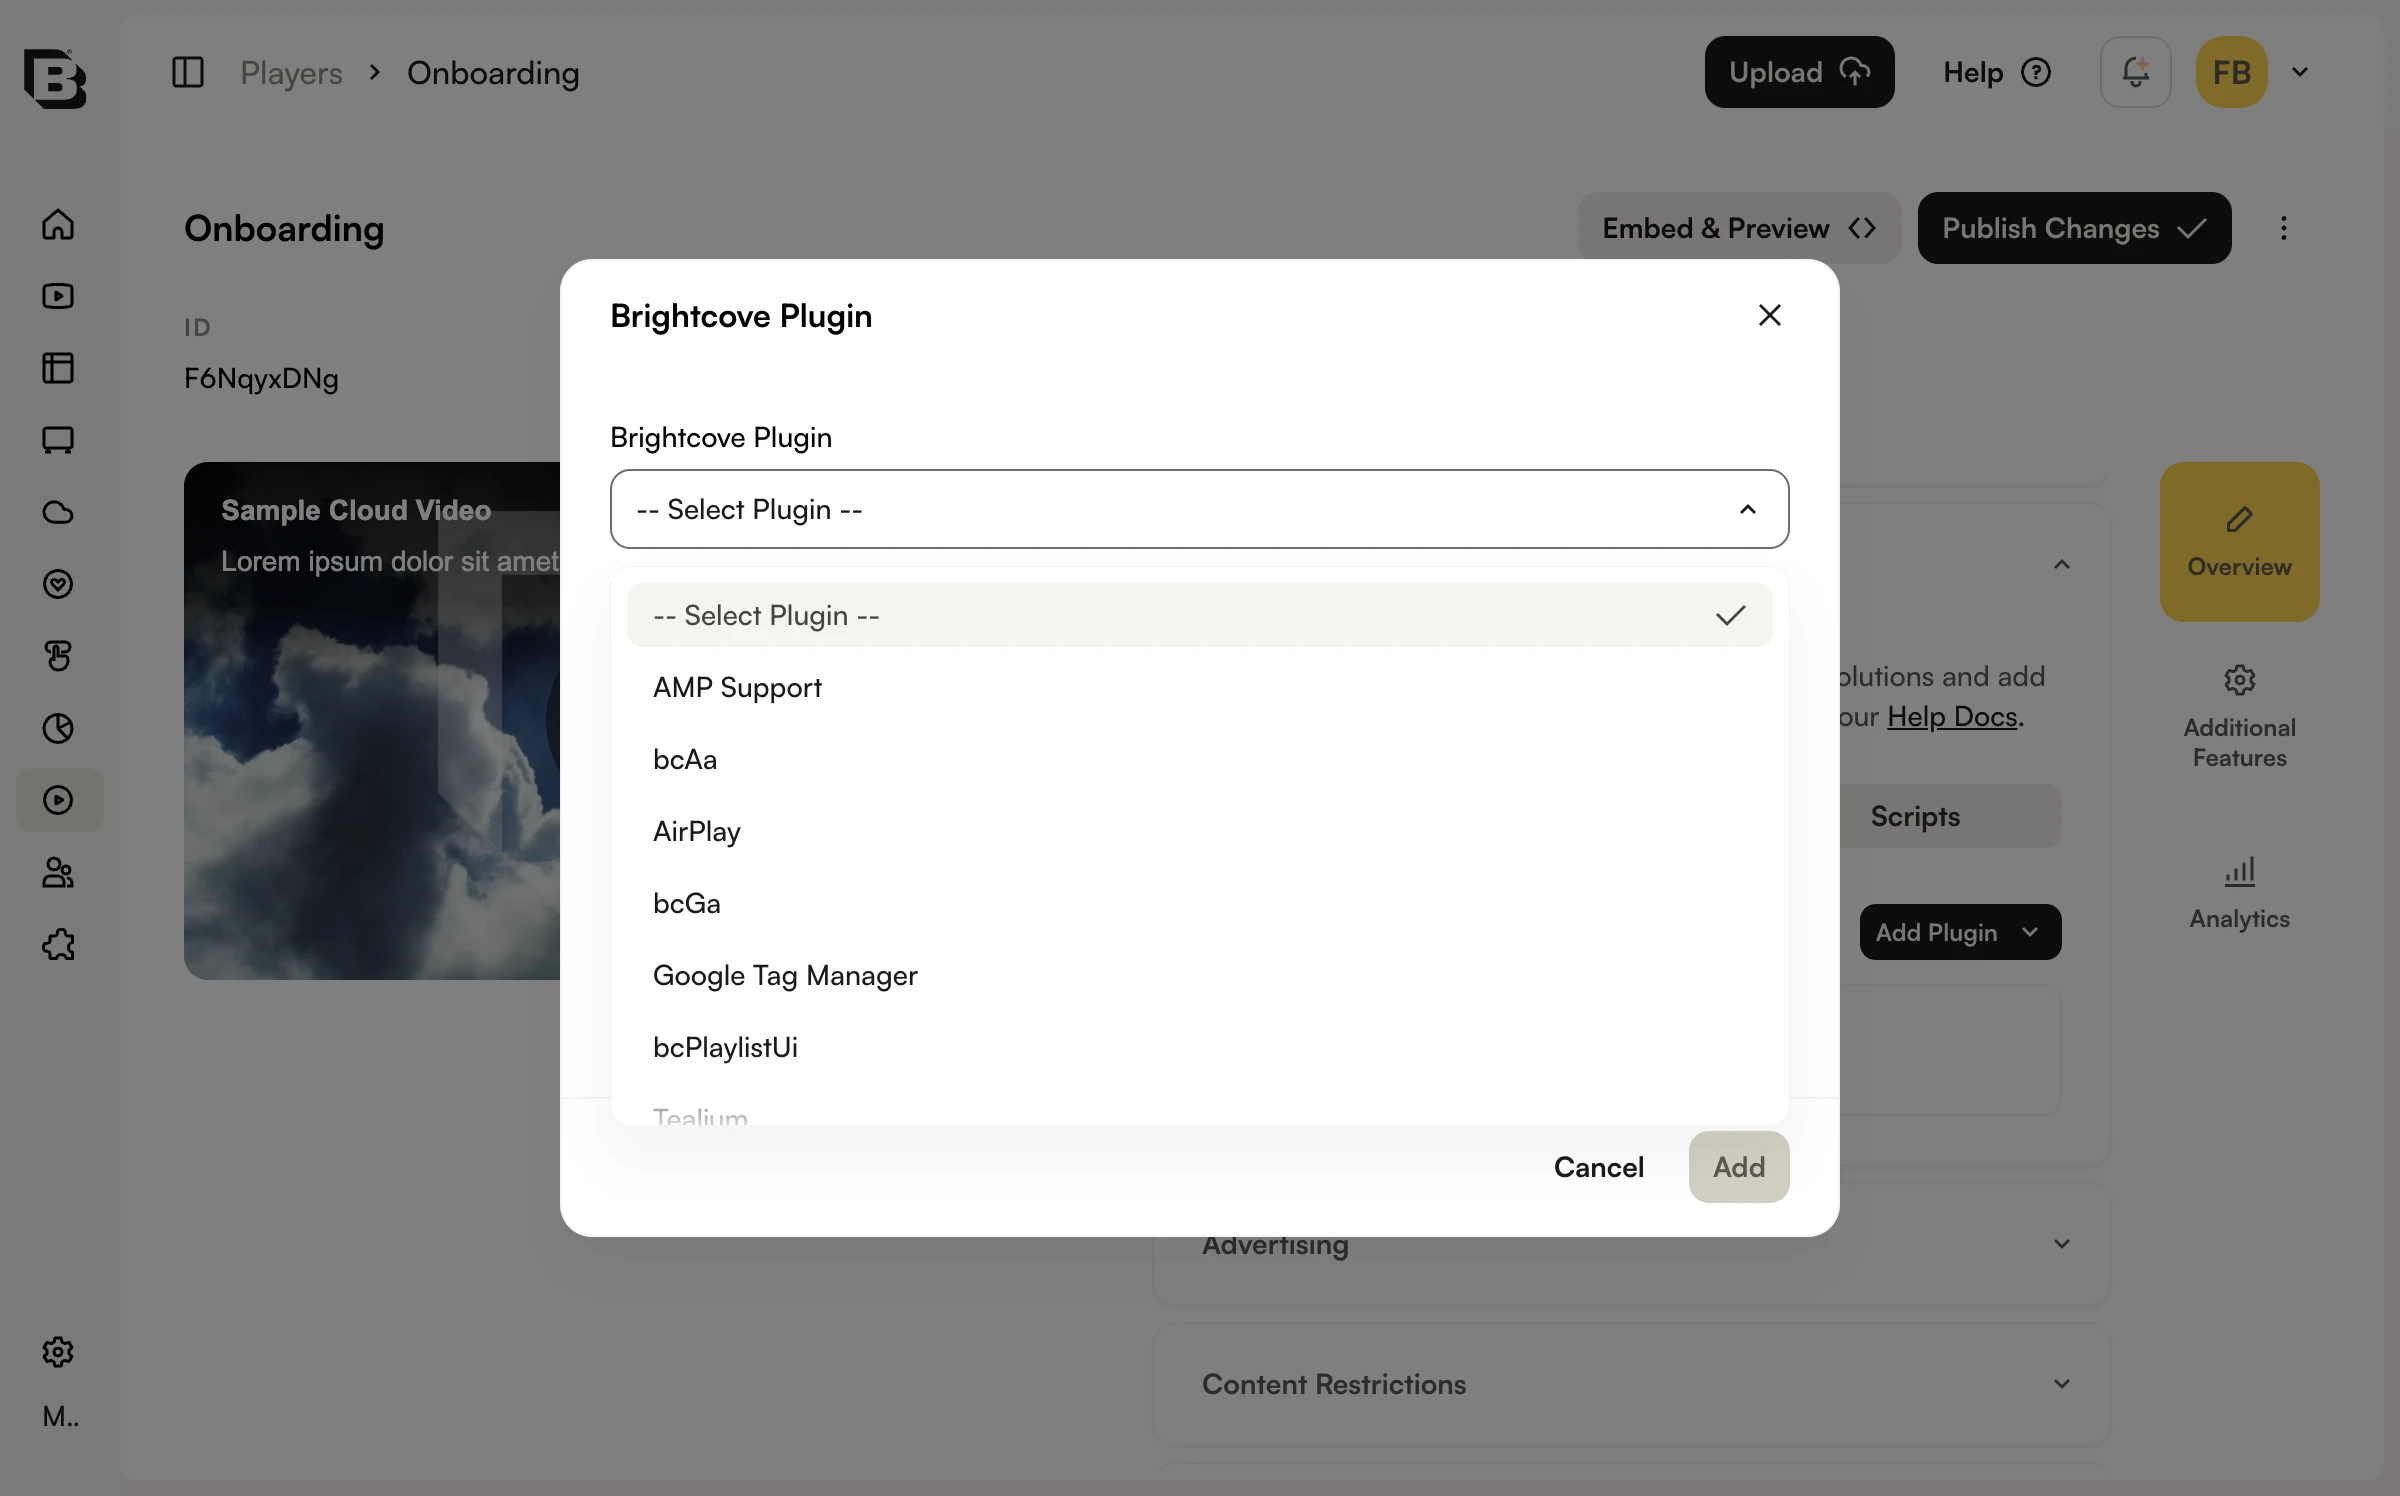Screen dimensions: 2400x1496
Task: Click the Onboarding breadcrumb text
Action: [x=493, y=72]
